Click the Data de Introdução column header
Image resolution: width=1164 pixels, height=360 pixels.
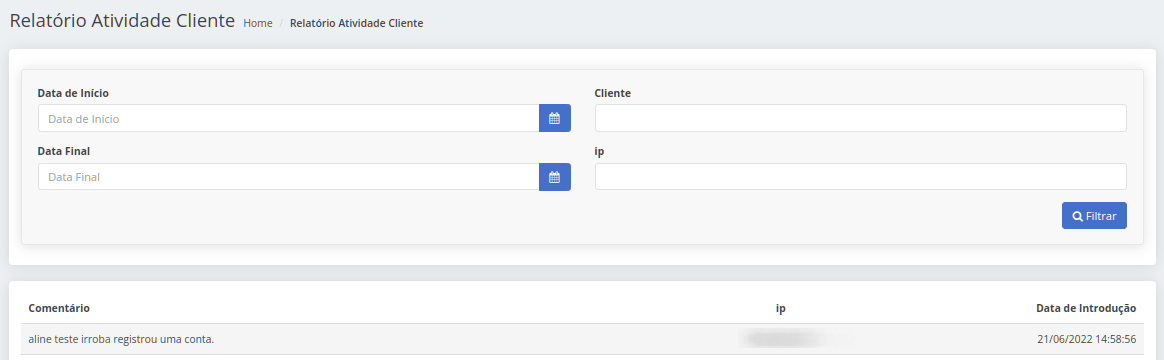[x=1086, y=308]
